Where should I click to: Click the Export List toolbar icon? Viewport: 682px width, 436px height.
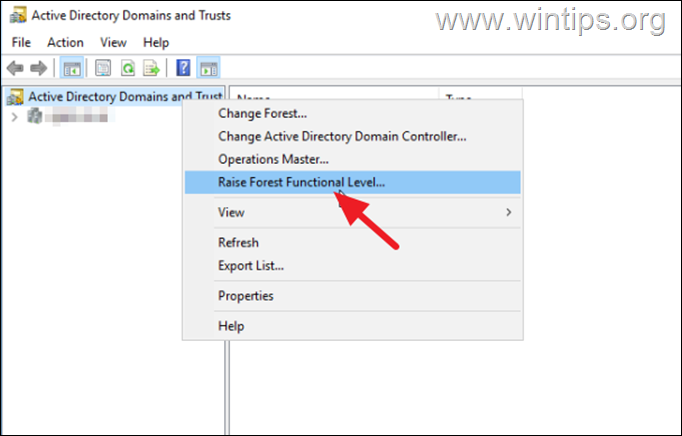[x=152, y=68]
